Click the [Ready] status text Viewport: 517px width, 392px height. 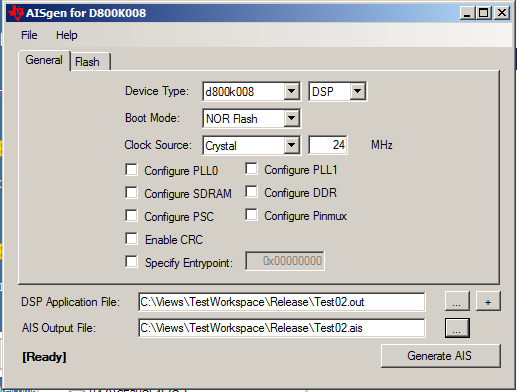[x=44, y=357]
